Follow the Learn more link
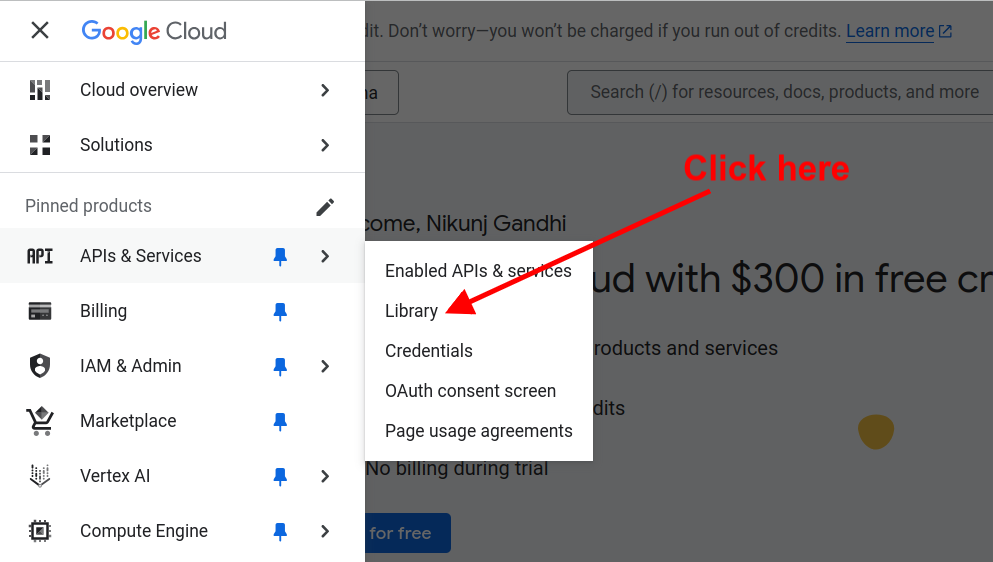Viewport: 993px width, 562px height. 890,31
